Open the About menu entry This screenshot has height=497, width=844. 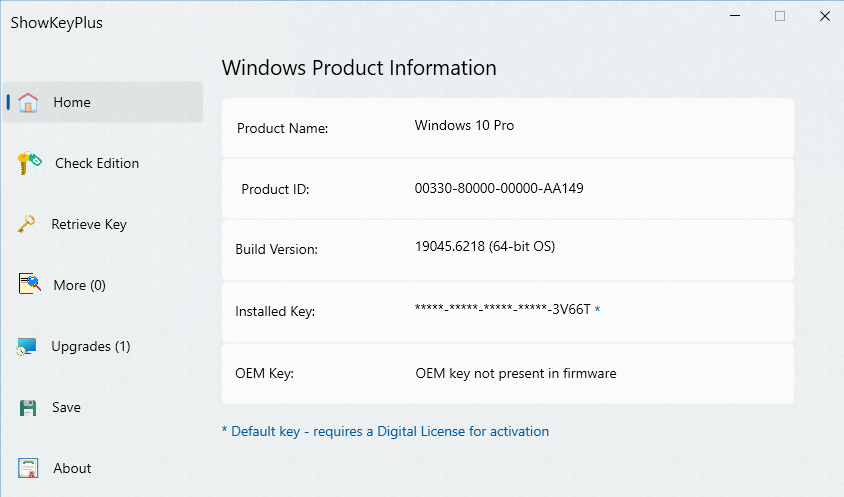click(72, 468)
